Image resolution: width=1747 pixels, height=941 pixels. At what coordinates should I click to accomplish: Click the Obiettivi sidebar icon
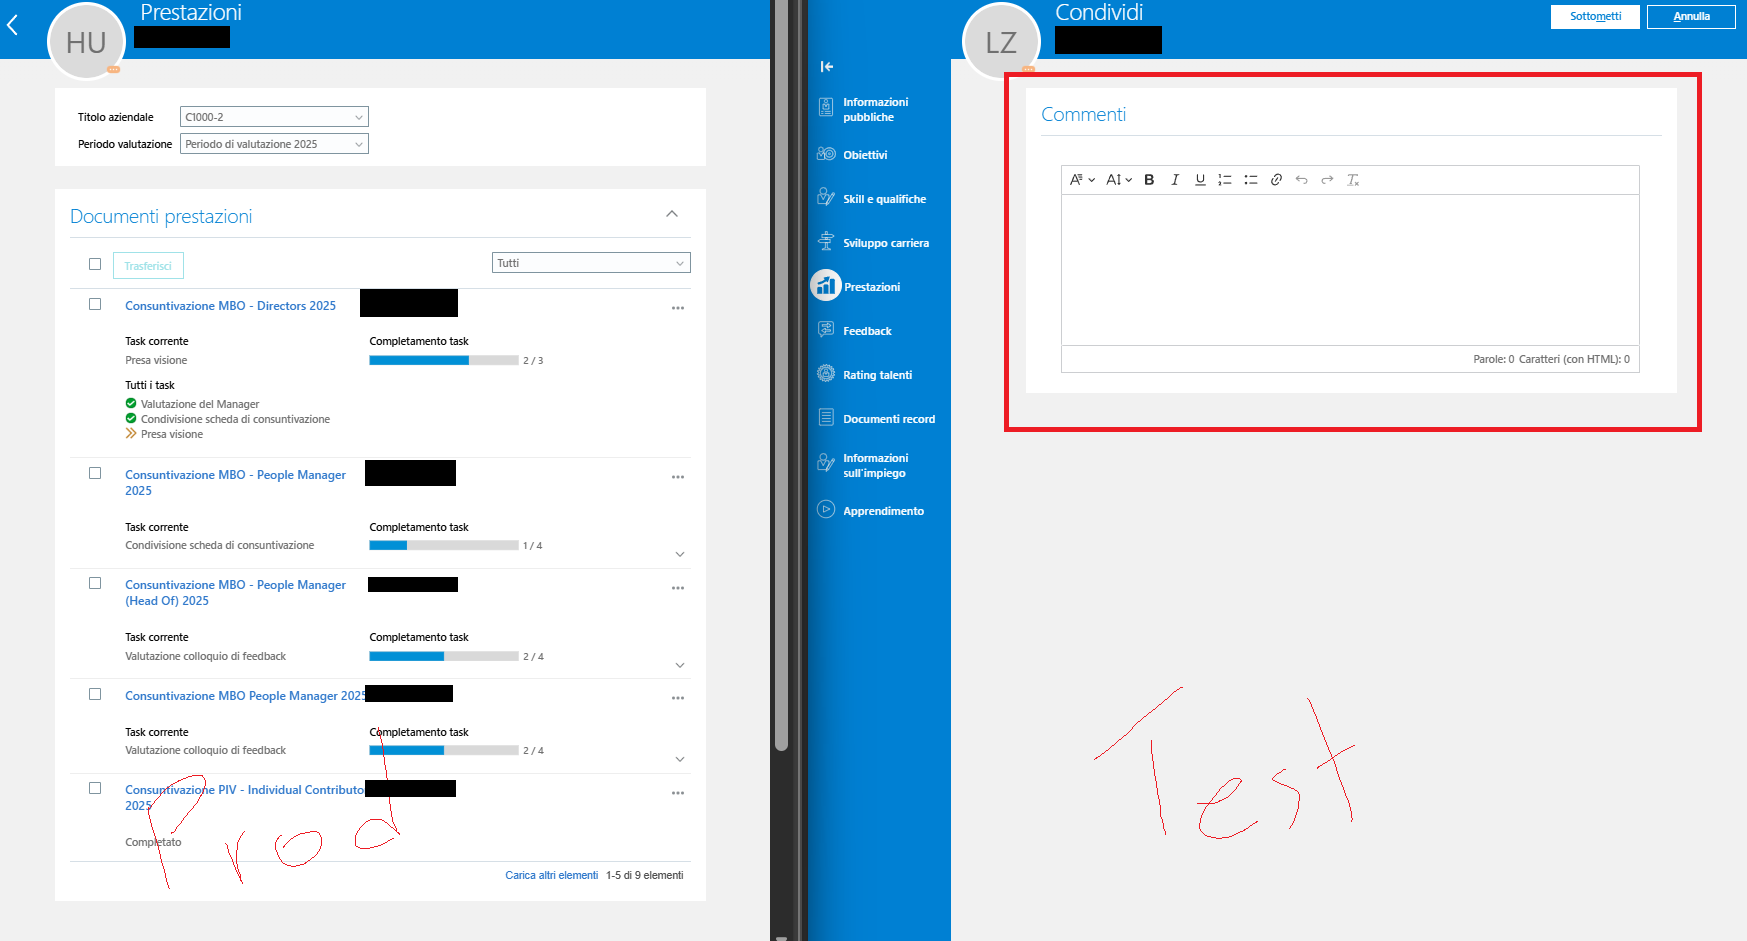click(826, 154)
